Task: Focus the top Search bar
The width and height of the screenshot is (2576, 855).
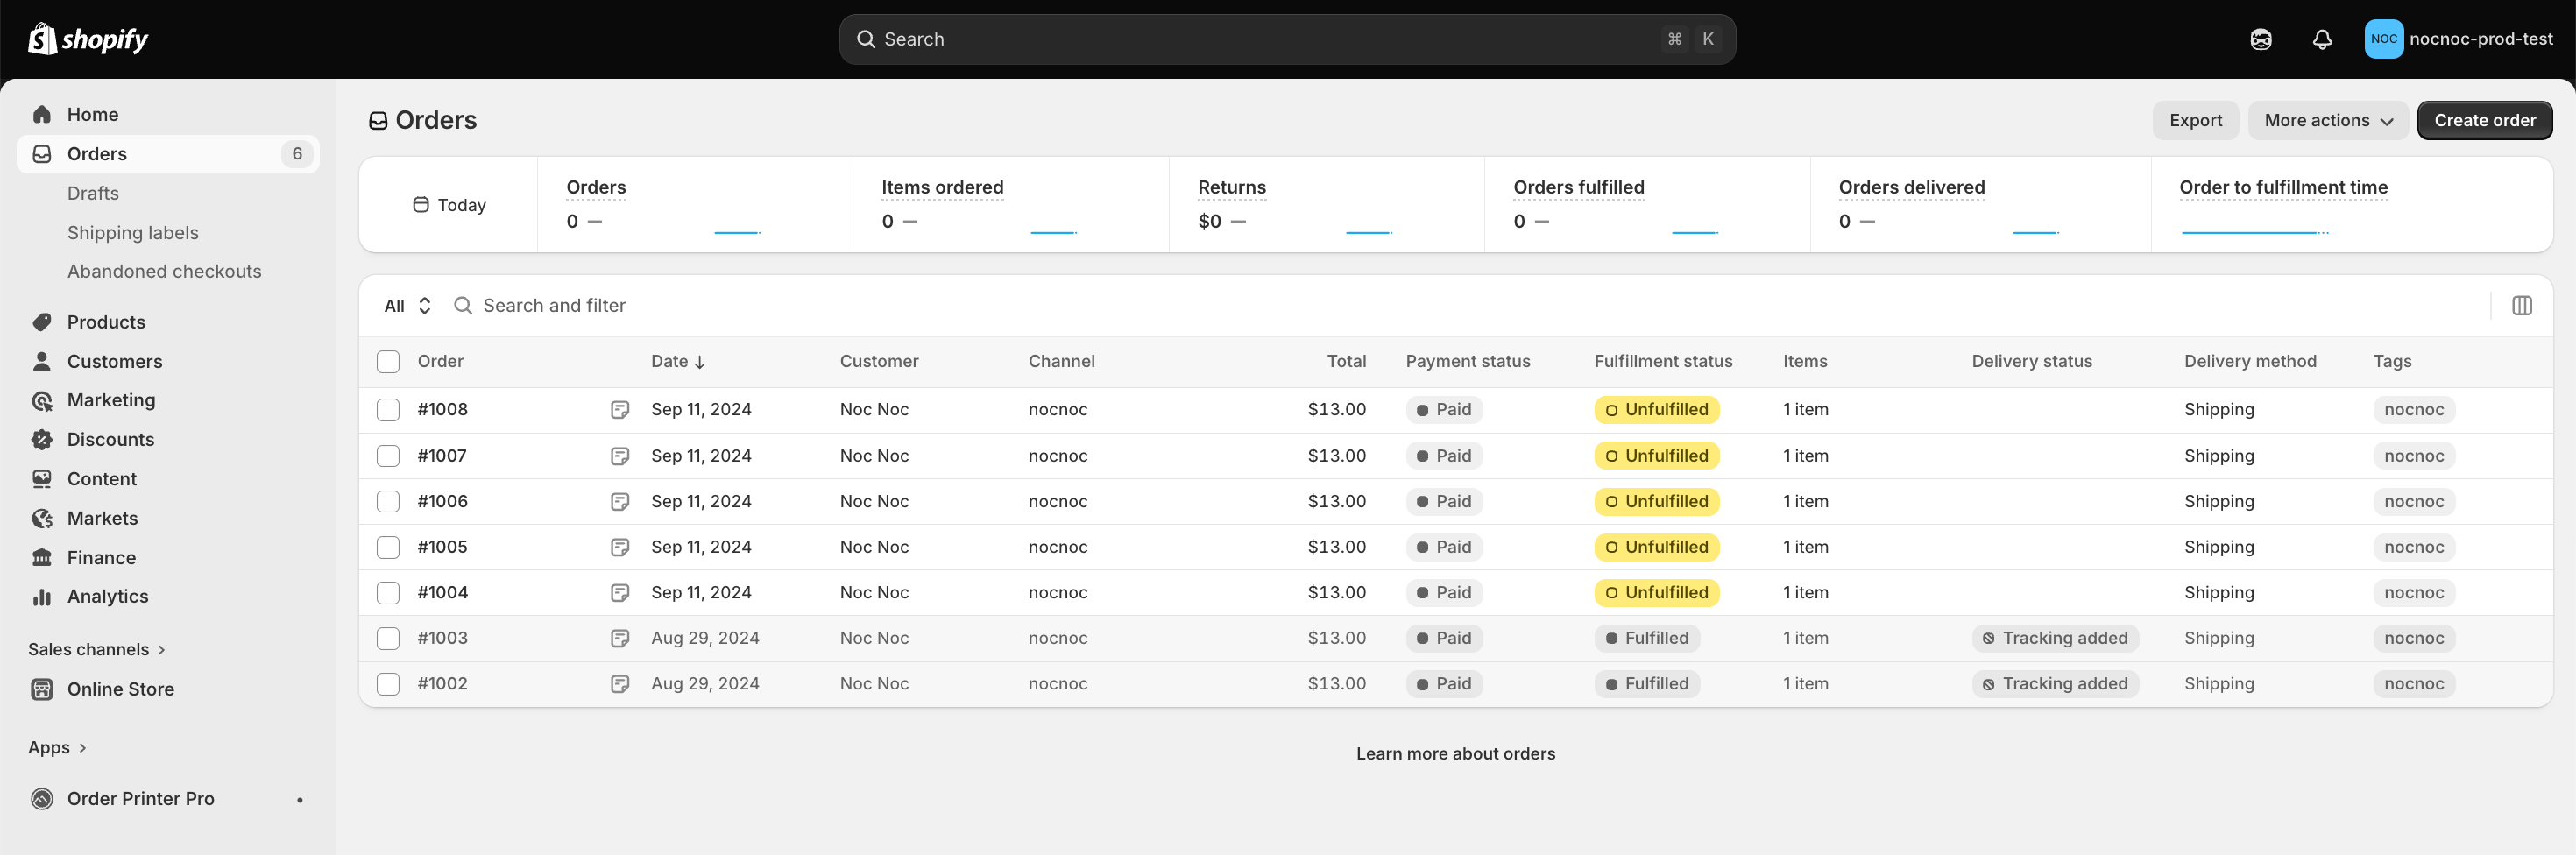Action: click(1287, 39)
